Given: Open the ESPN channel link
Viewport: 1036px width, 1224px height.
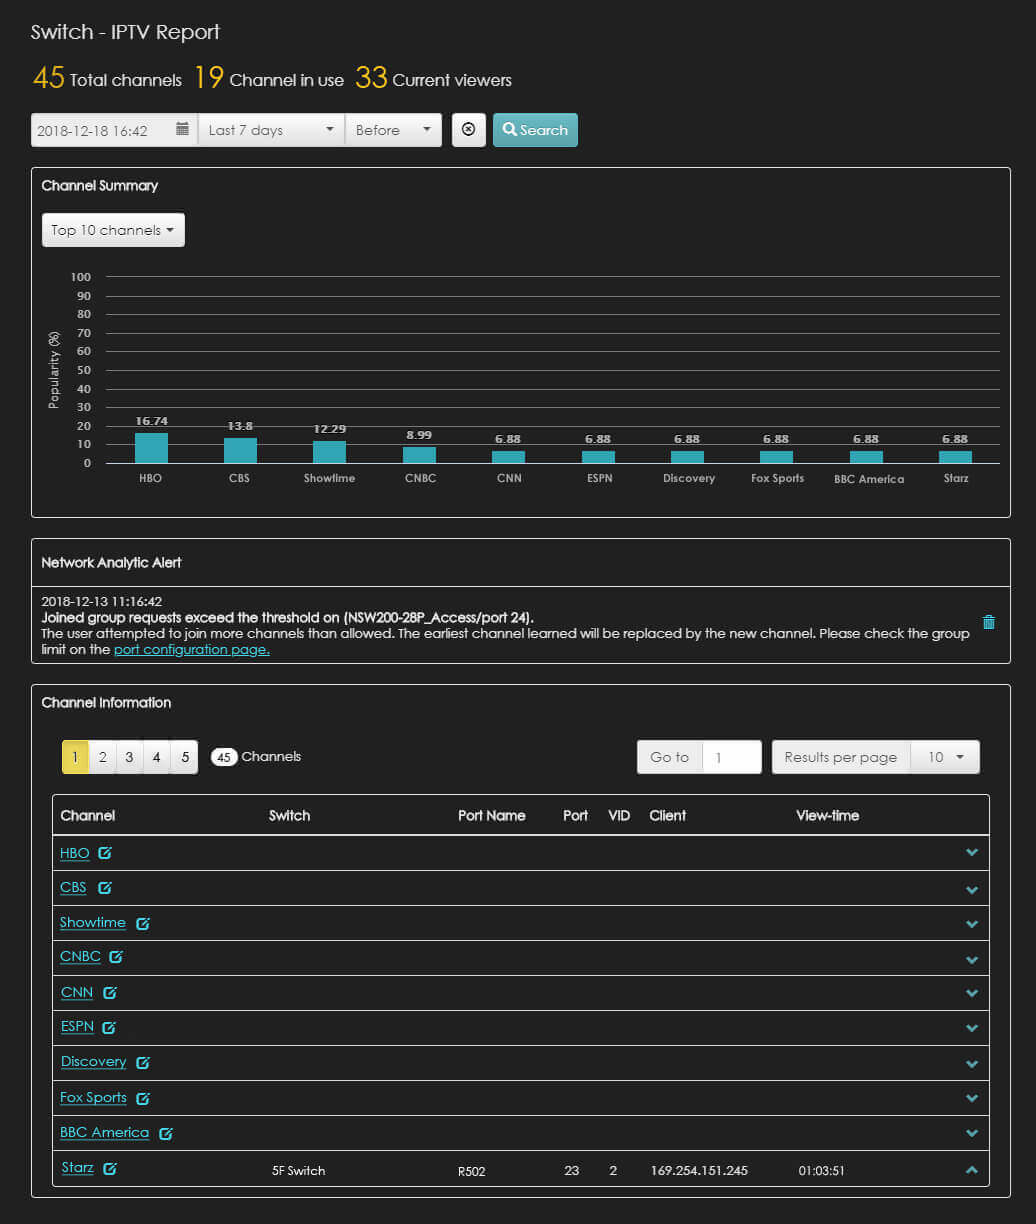Looking at the screenshot, I should (x=77, y=1026).
